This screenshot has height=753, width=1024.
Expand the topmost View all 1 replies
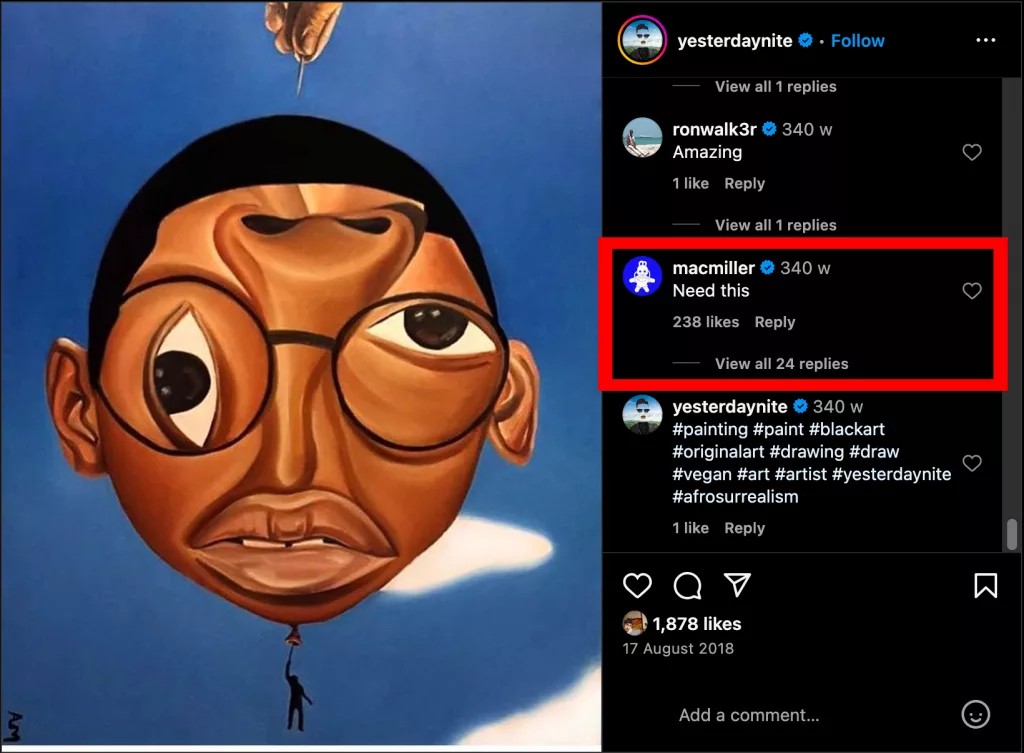775,87
